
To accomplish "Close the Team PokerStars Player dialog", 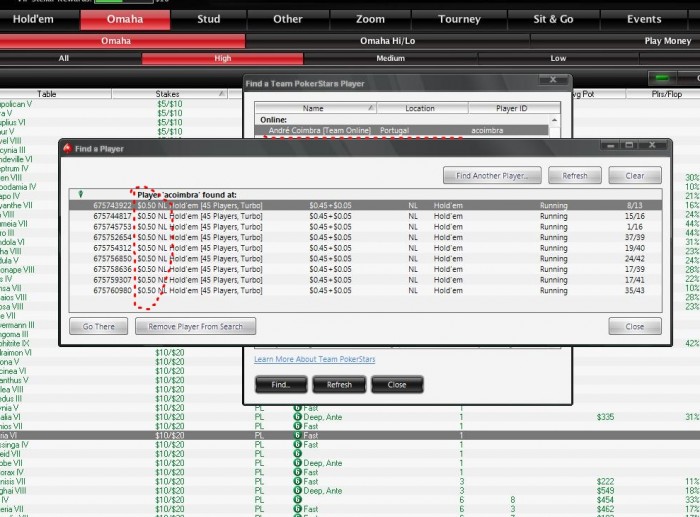I will coord(553,80).
